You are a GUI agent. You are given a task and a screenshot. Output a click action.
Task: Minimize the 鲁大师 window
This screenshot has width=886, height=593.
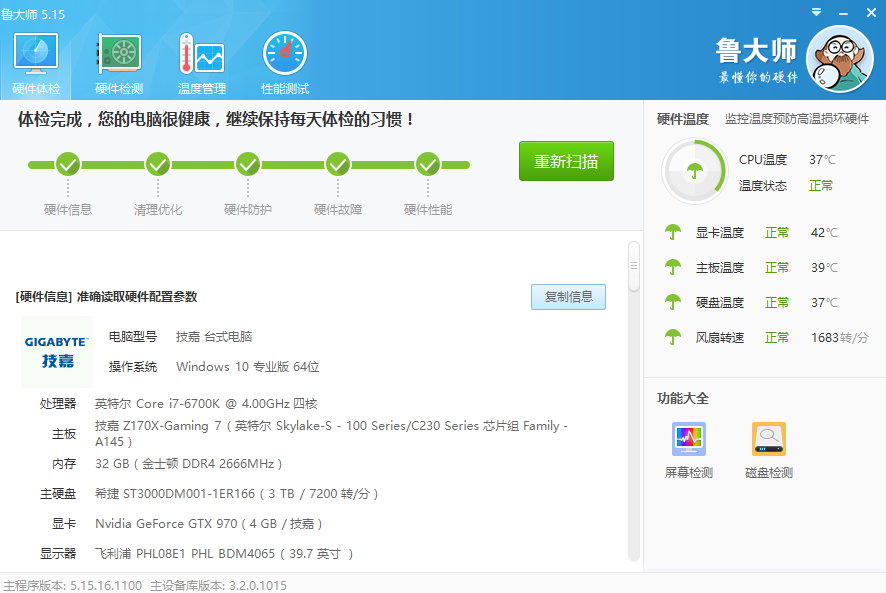click(844, 13)
